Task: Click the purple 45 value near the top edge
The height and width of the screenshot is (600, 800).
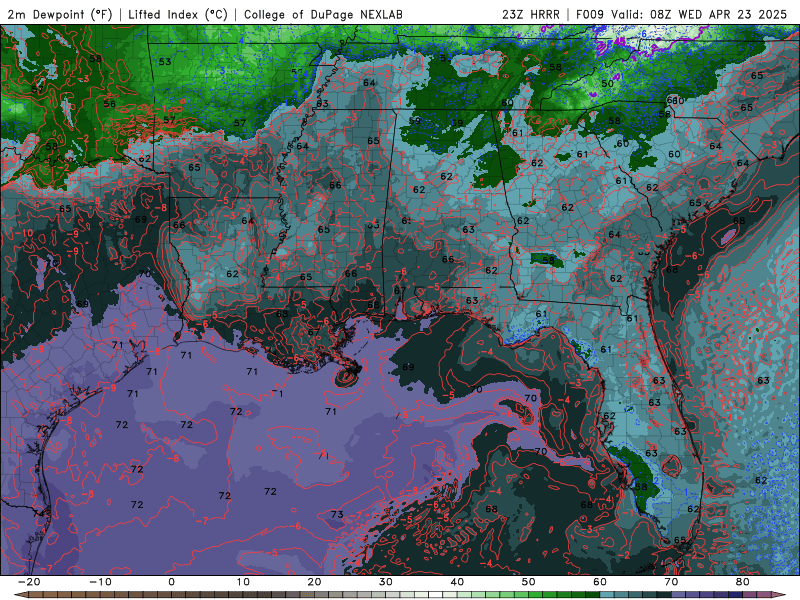Action: [620, 41]
